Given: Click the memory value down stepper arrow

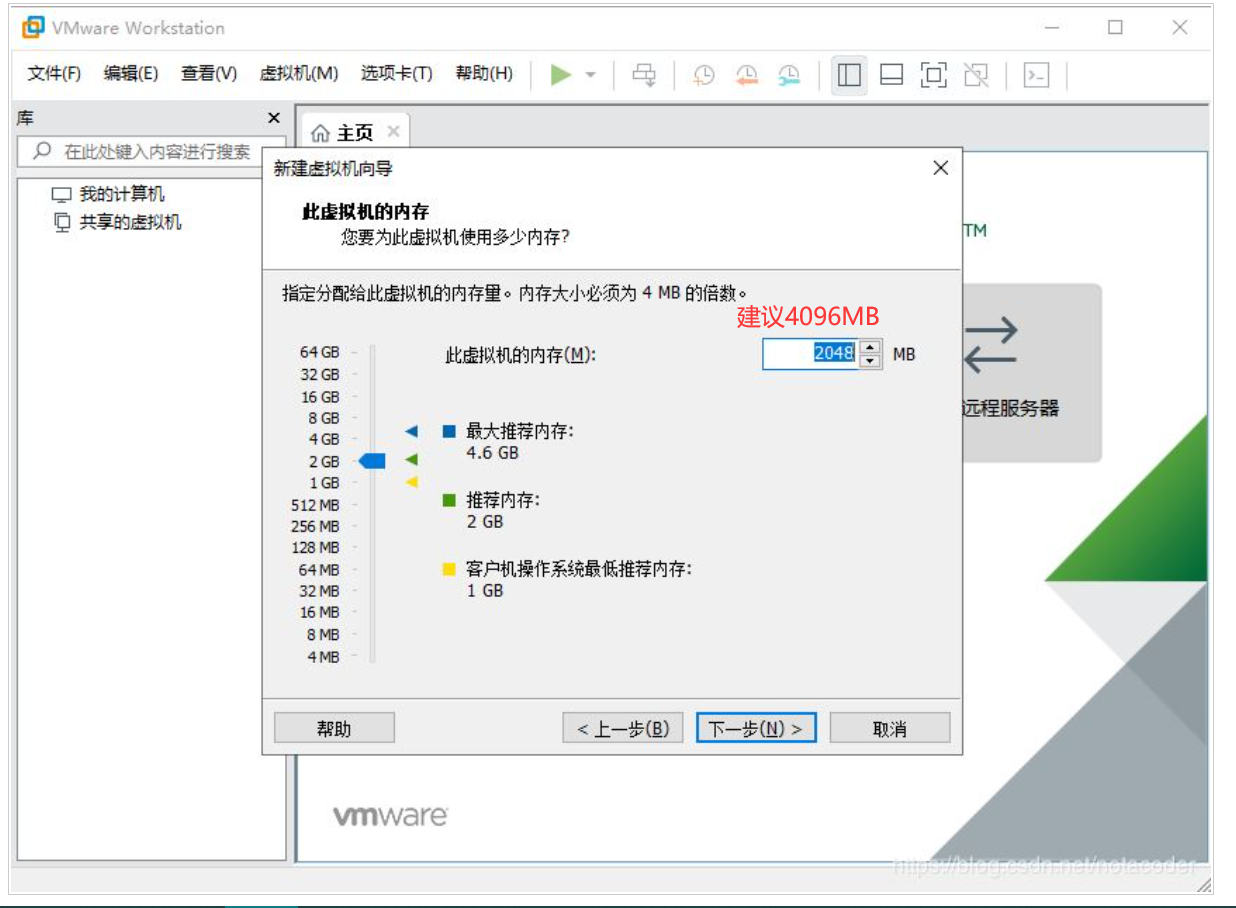Looking at the screenshot, I should (870, 361).
